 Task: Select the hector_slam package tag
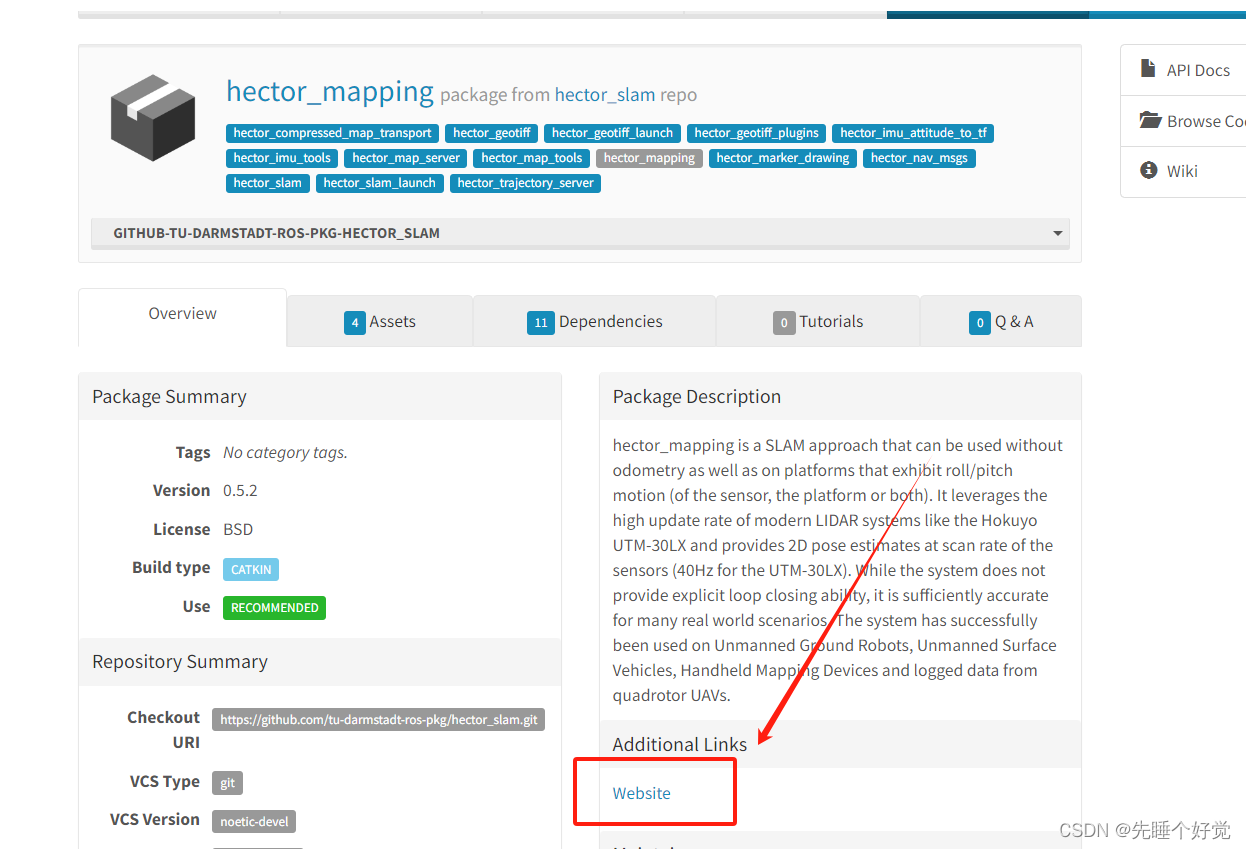(x=268, y=183)
